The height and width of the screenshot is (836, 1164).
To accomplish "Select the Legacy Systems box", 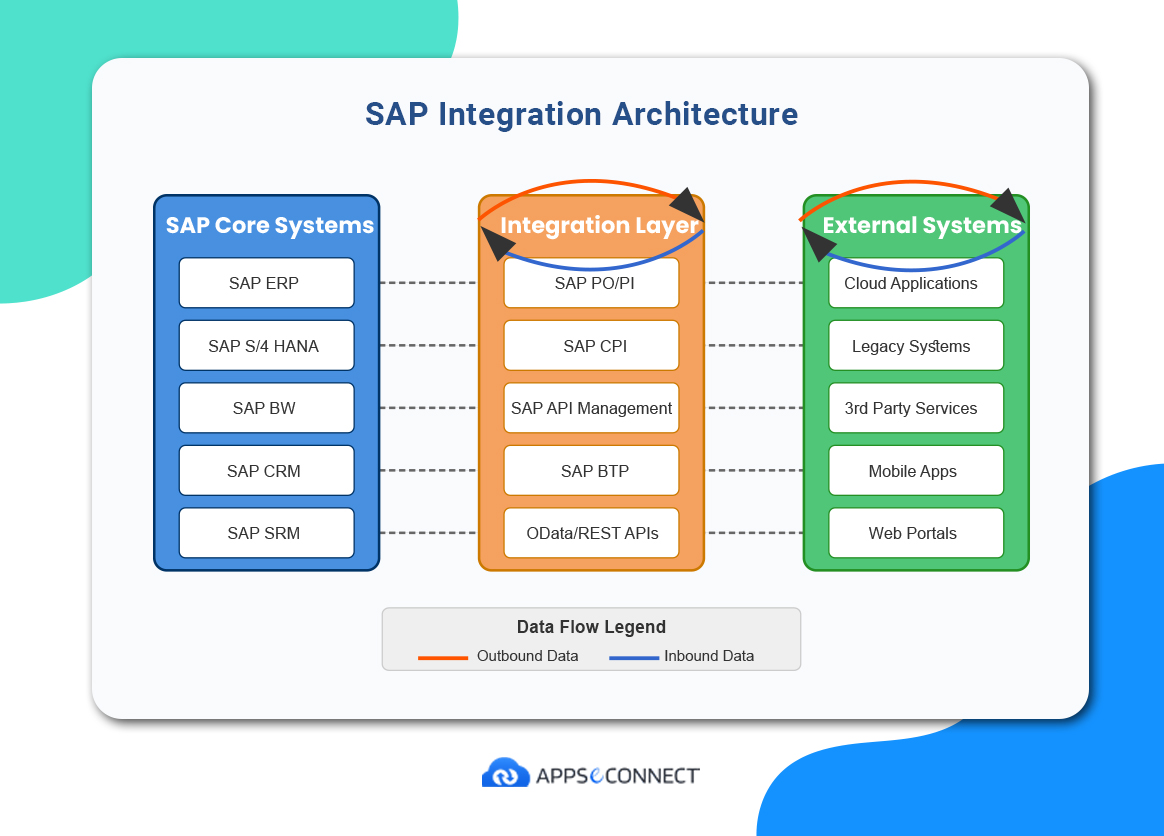I will [x=916, y=345].
